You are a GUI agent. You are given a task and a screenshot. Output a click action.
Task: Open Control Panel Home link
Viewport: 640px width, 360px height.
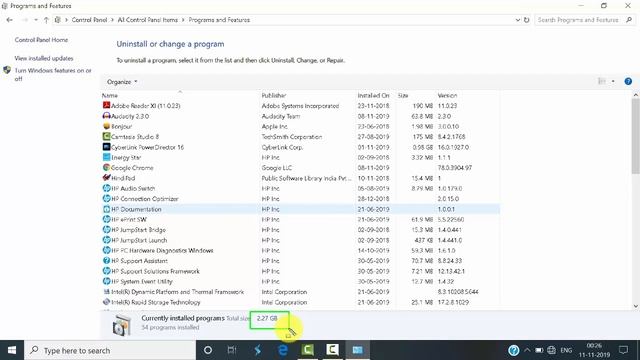click(41, 40)
